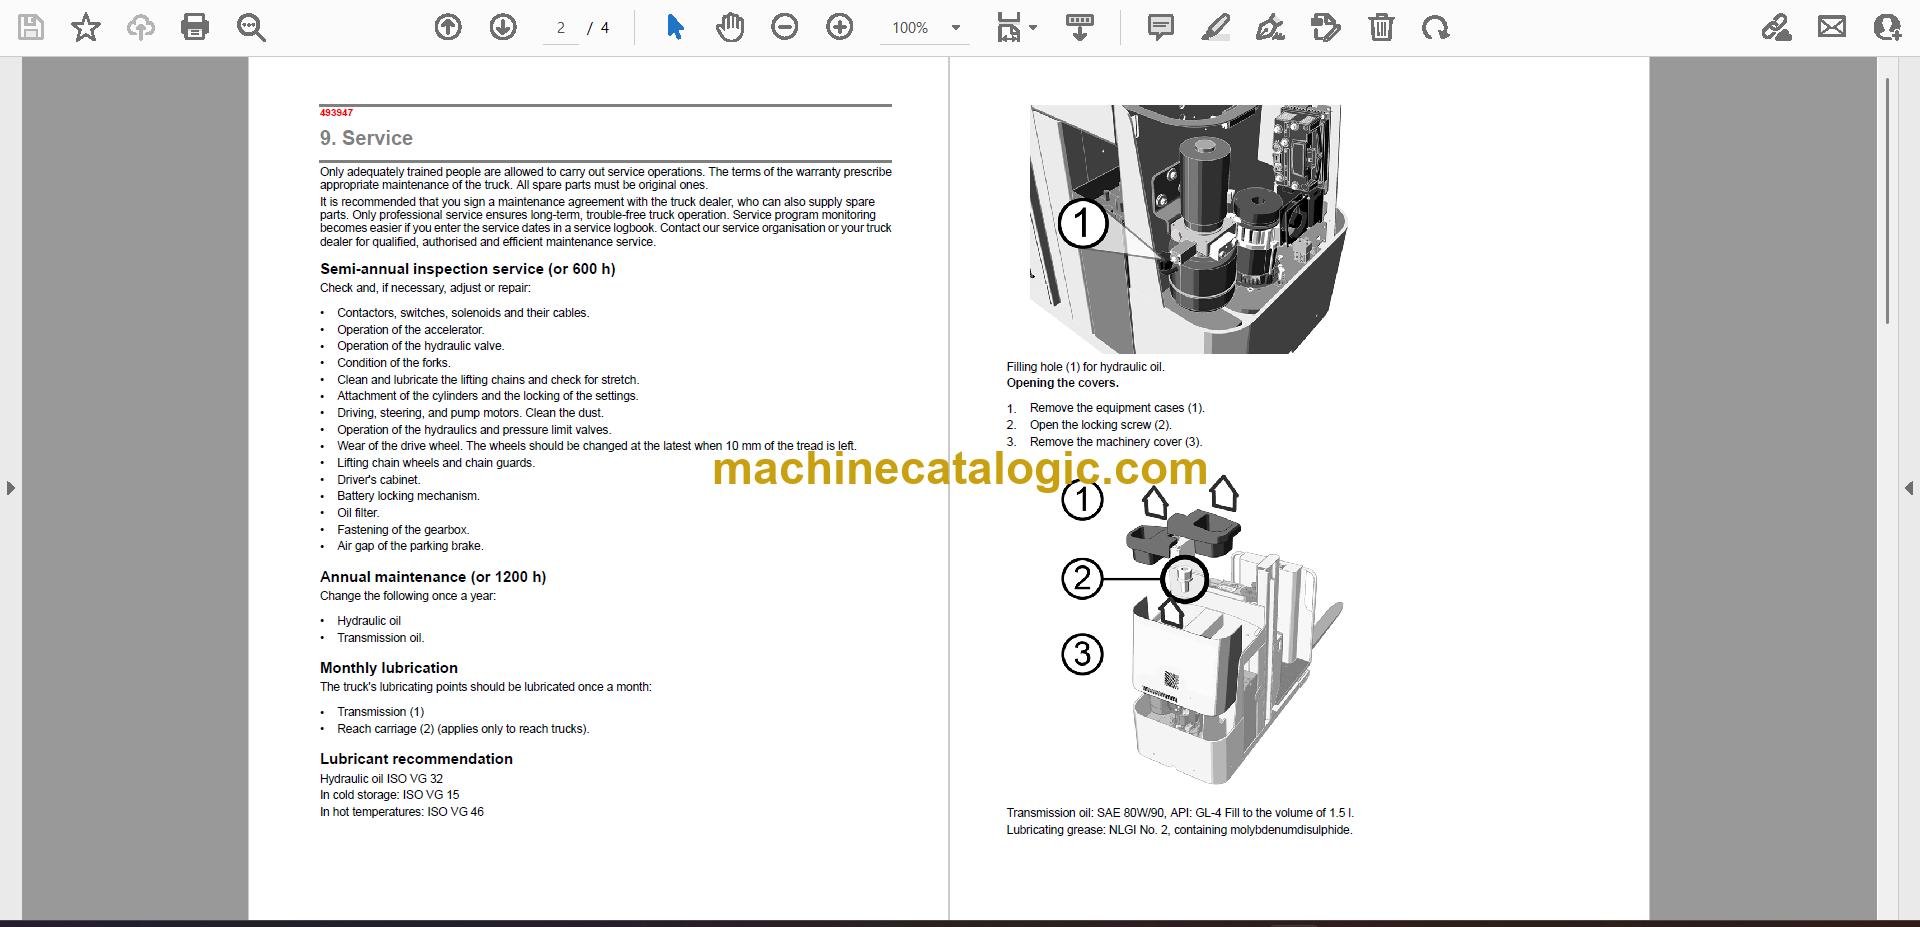Click the trash delete icon

(1381, 27)
